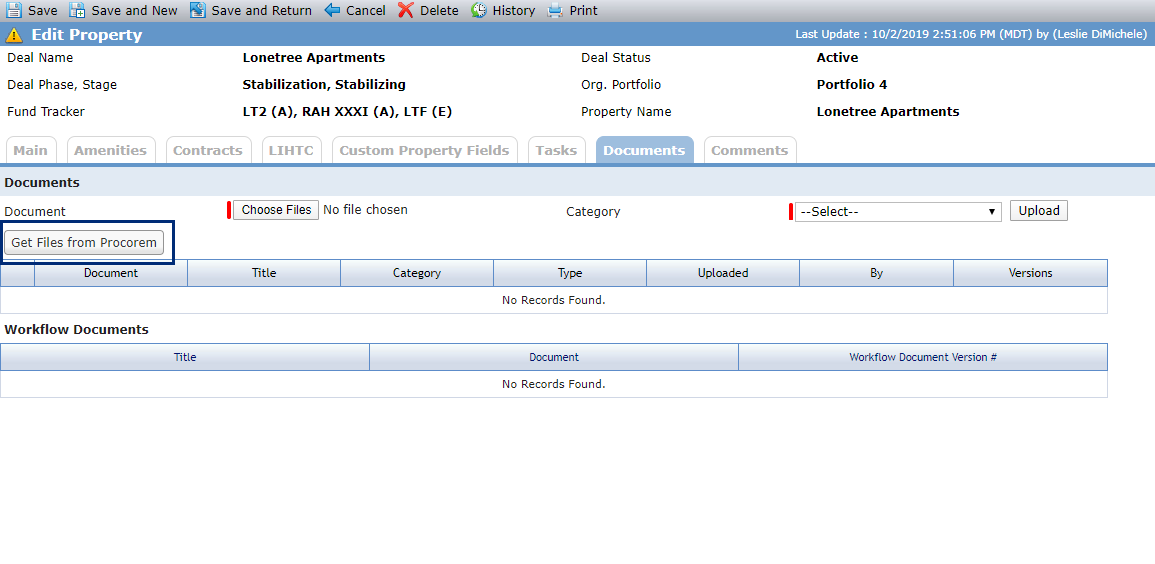Open the LIHTC tab
This screenshot has height=564, width=1155.
point(291,150)
